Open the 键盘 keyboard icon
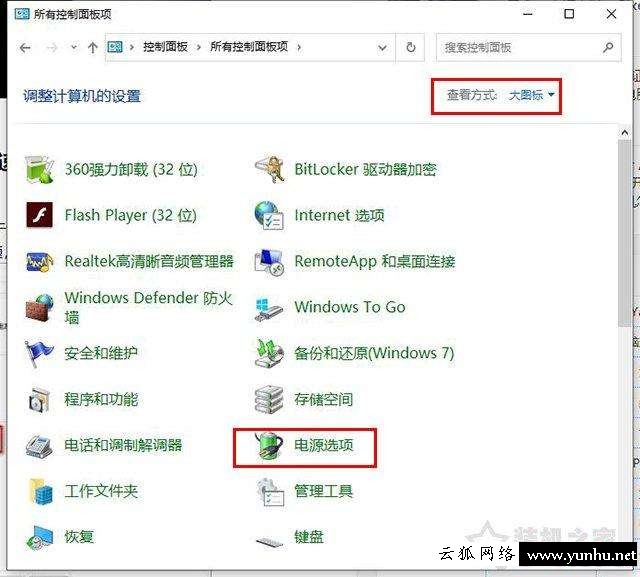Screen dimensions: 640x577 [x=269, y=542]
